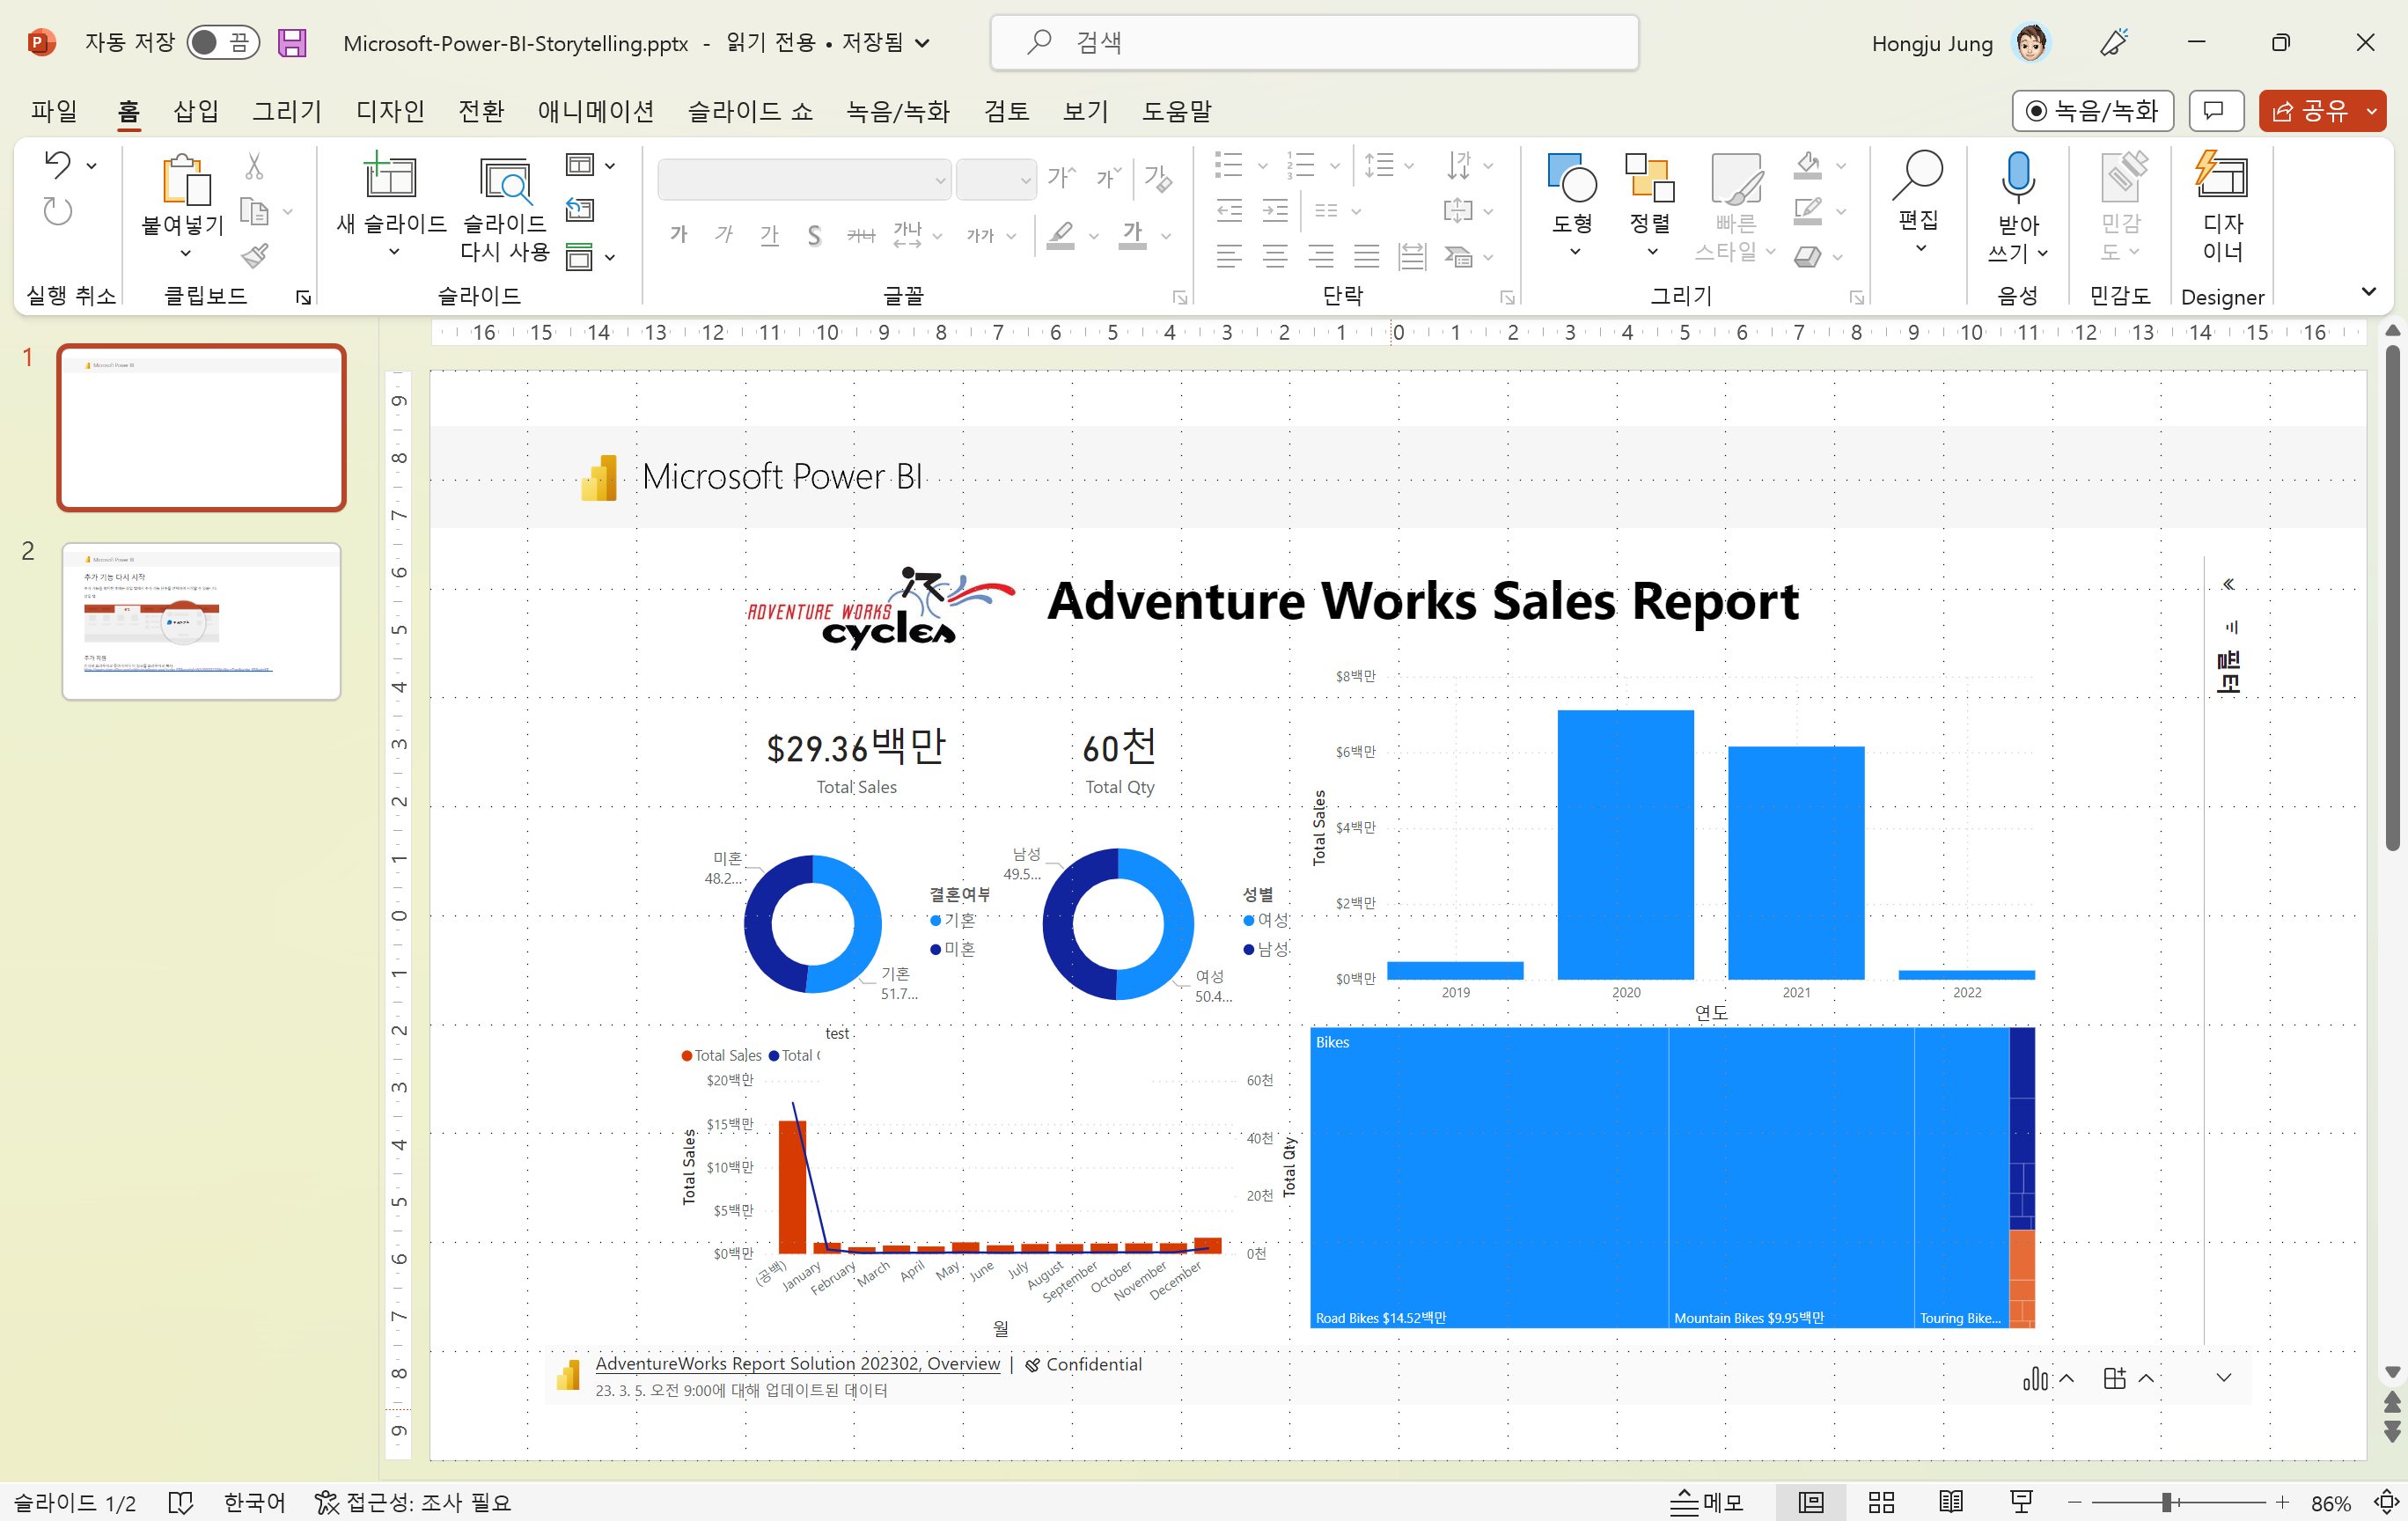Viewport: 2408px width, 1521px height.
Task: Click the Format Painter brush icon
Action: (x=255, y=256)
